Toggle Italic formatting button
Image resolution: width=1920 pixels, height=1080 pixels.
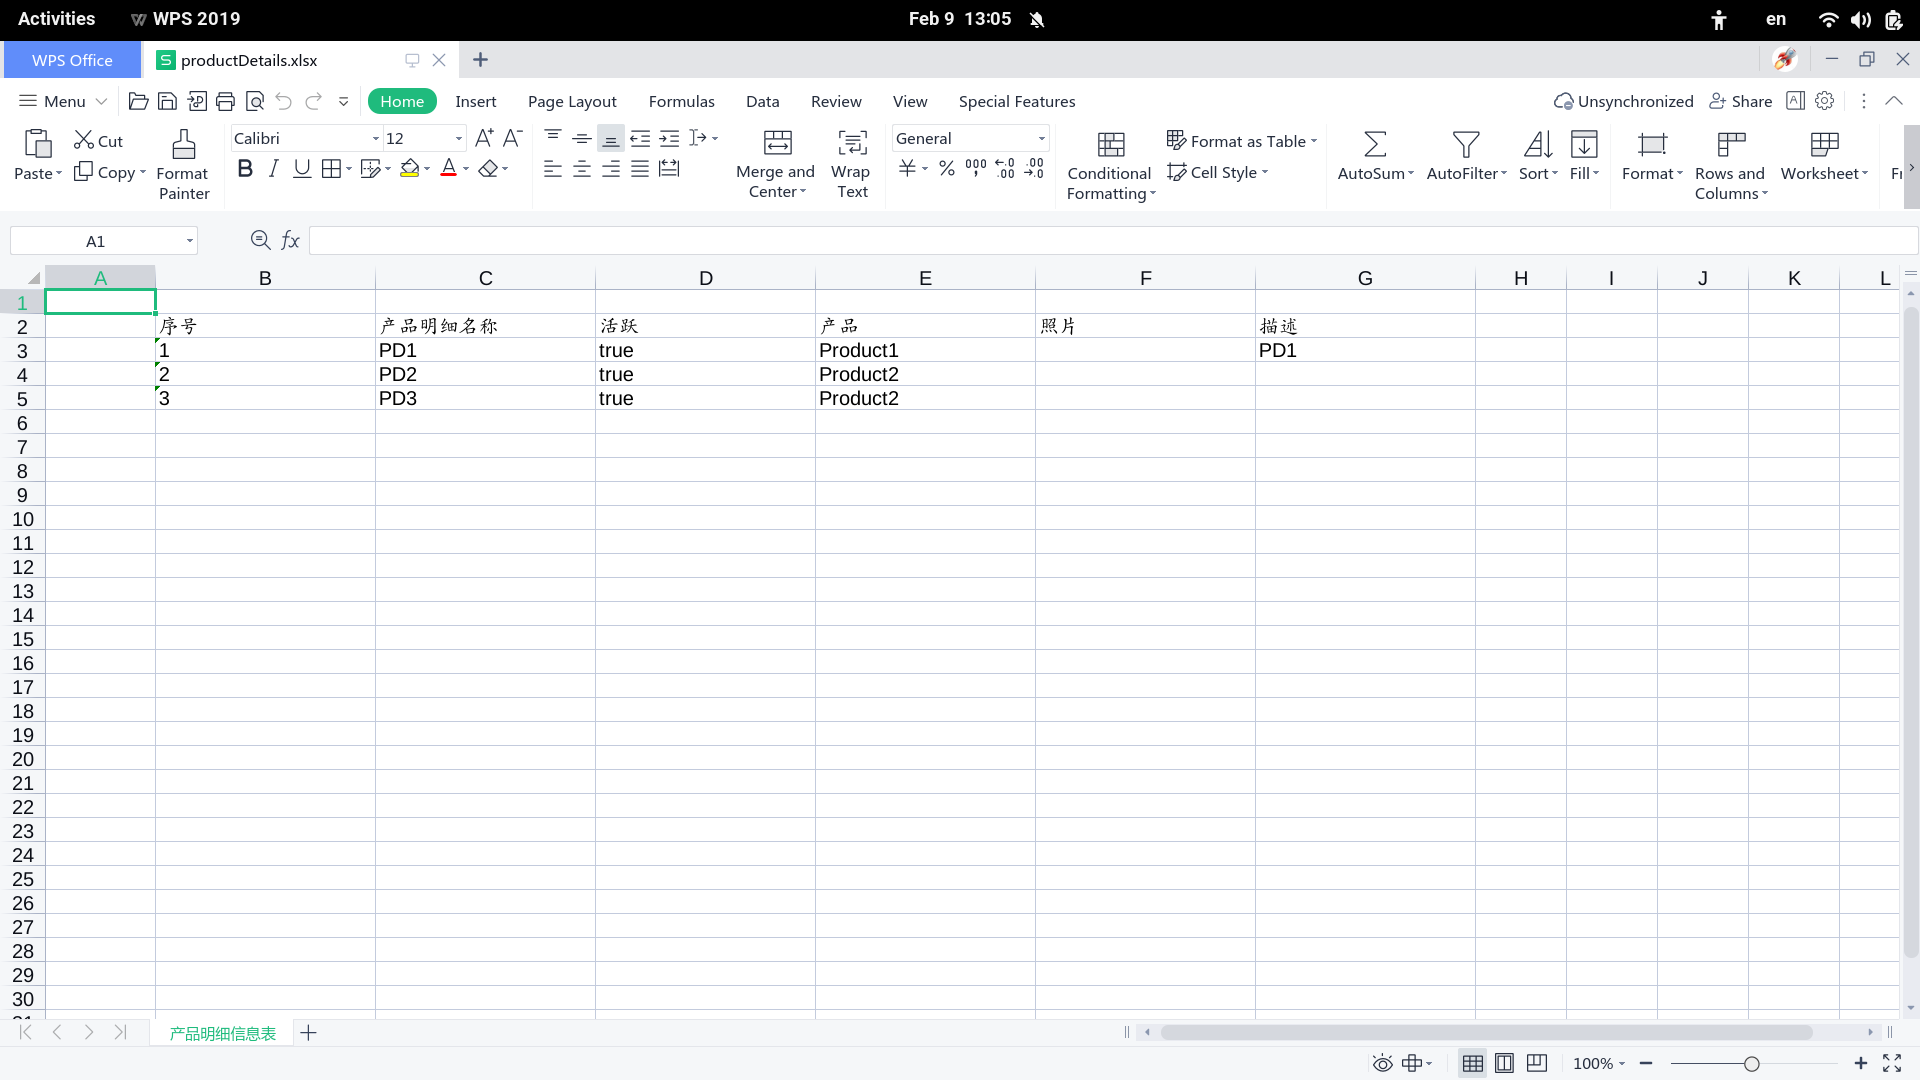(272, 169)
